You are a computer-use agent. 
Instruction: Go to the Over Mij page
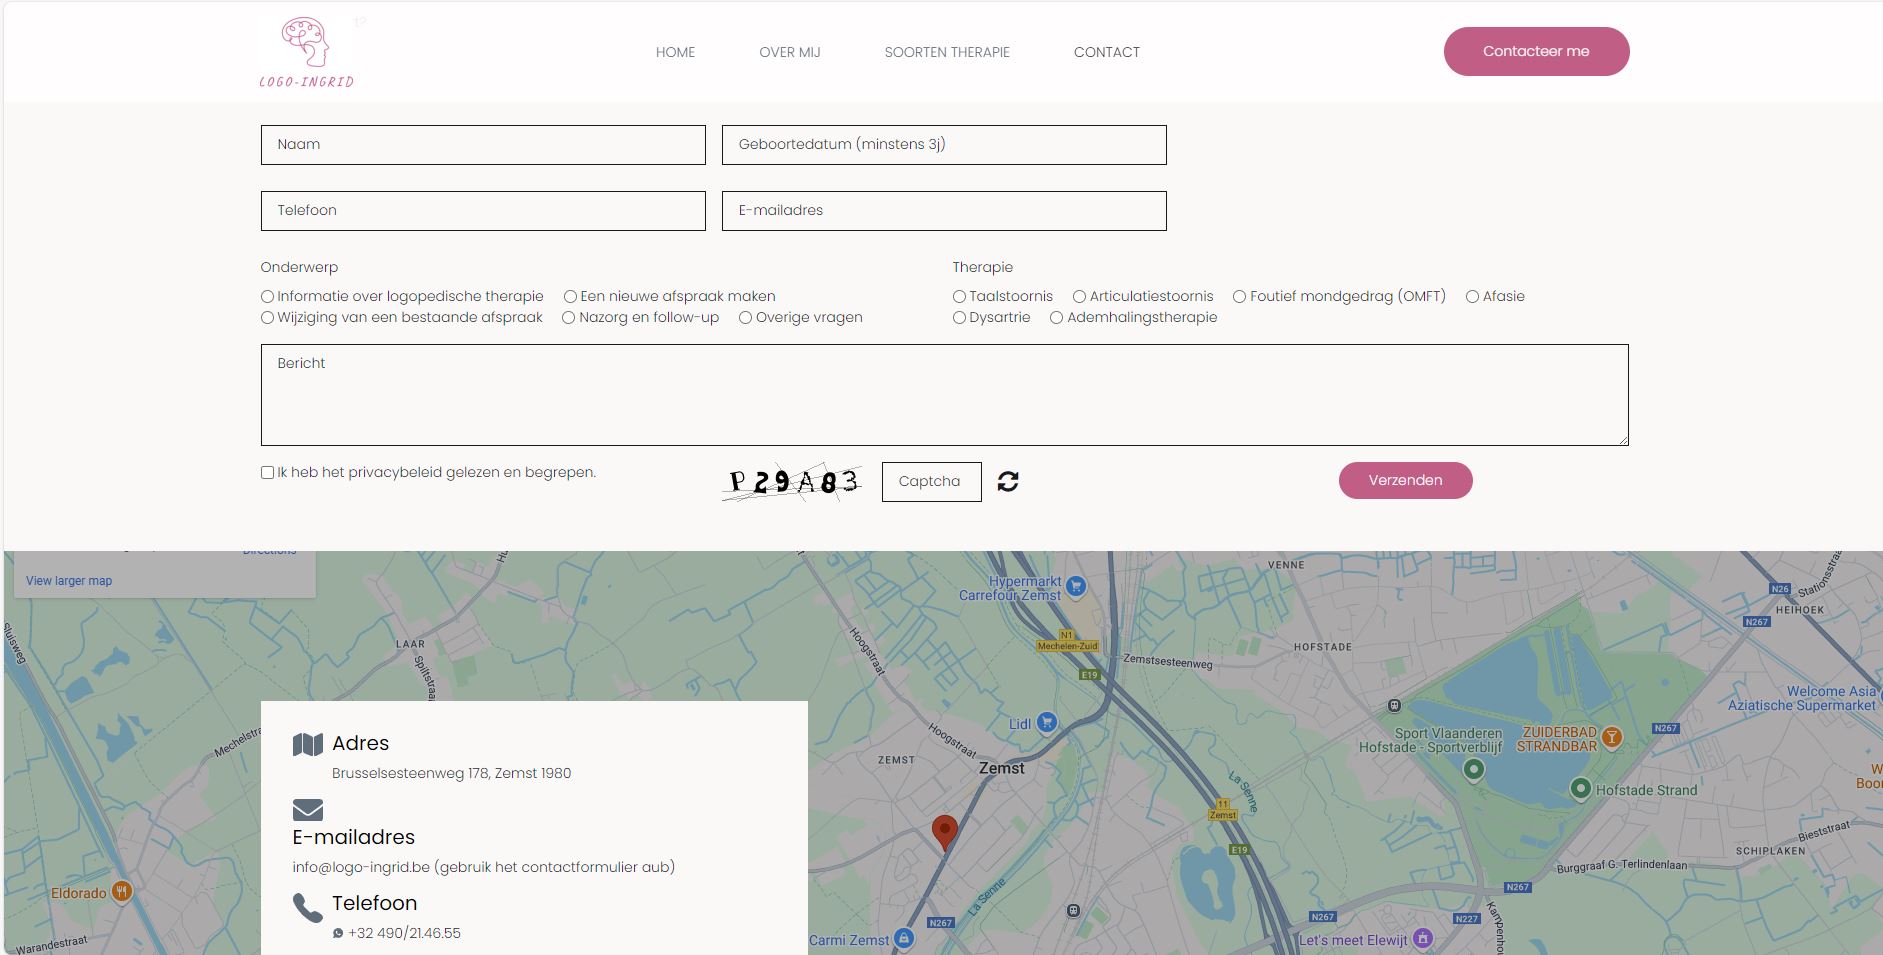pyautogui.click(x=790, y=52)
